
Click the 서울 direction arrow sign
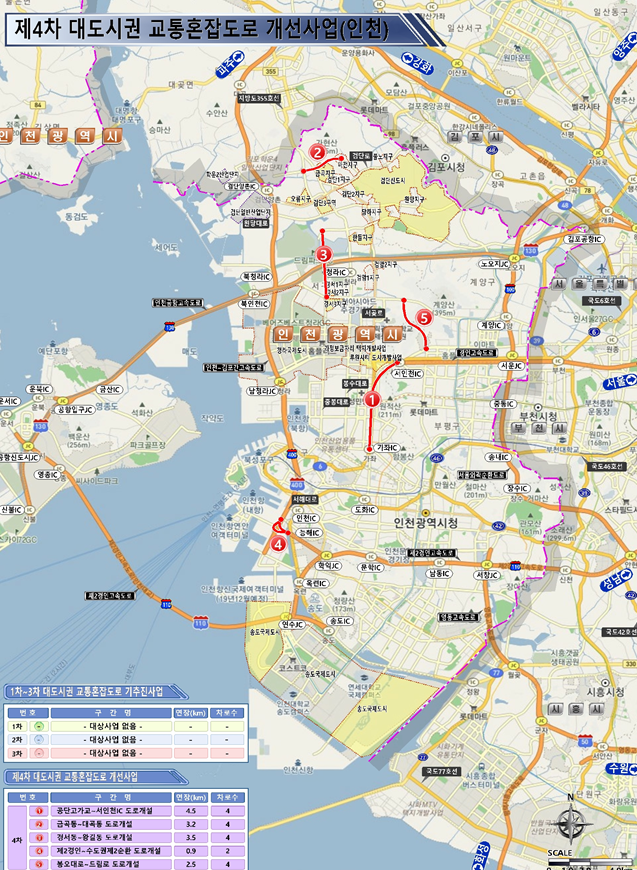point(620,382)
